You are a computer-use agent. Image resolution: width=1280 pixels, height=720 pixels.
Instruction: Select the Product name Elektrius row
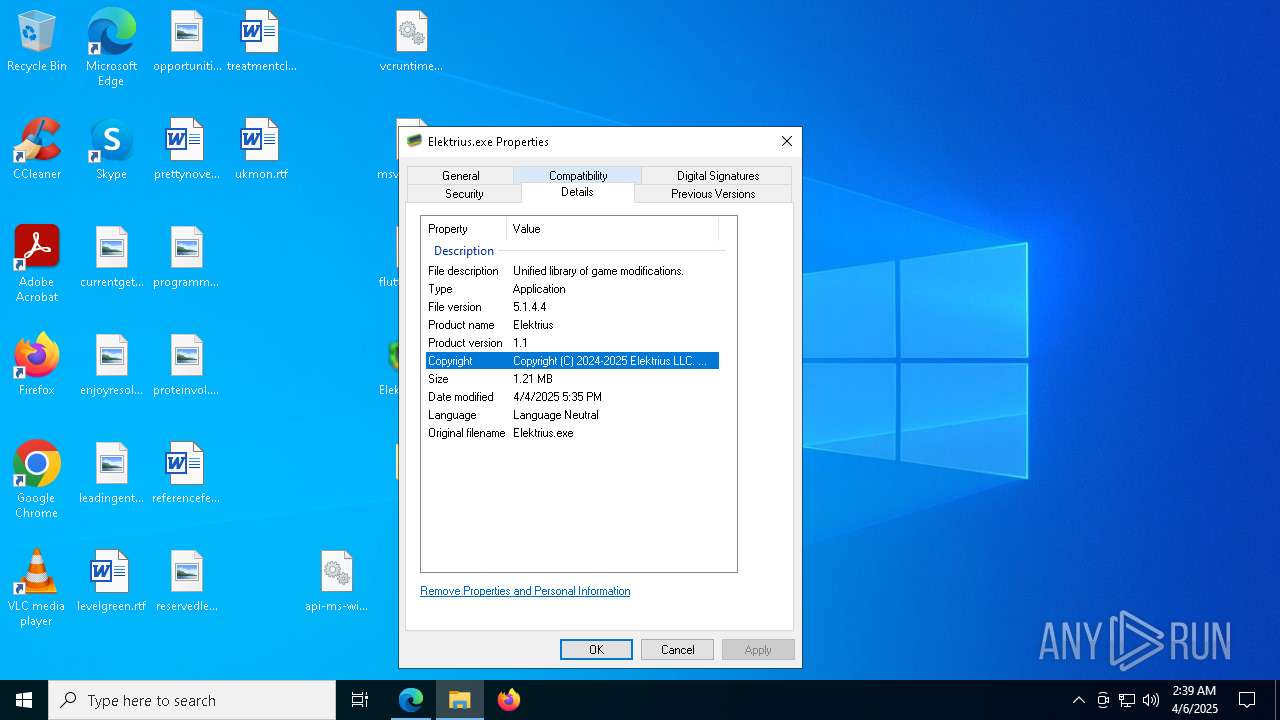click(572, 325)
